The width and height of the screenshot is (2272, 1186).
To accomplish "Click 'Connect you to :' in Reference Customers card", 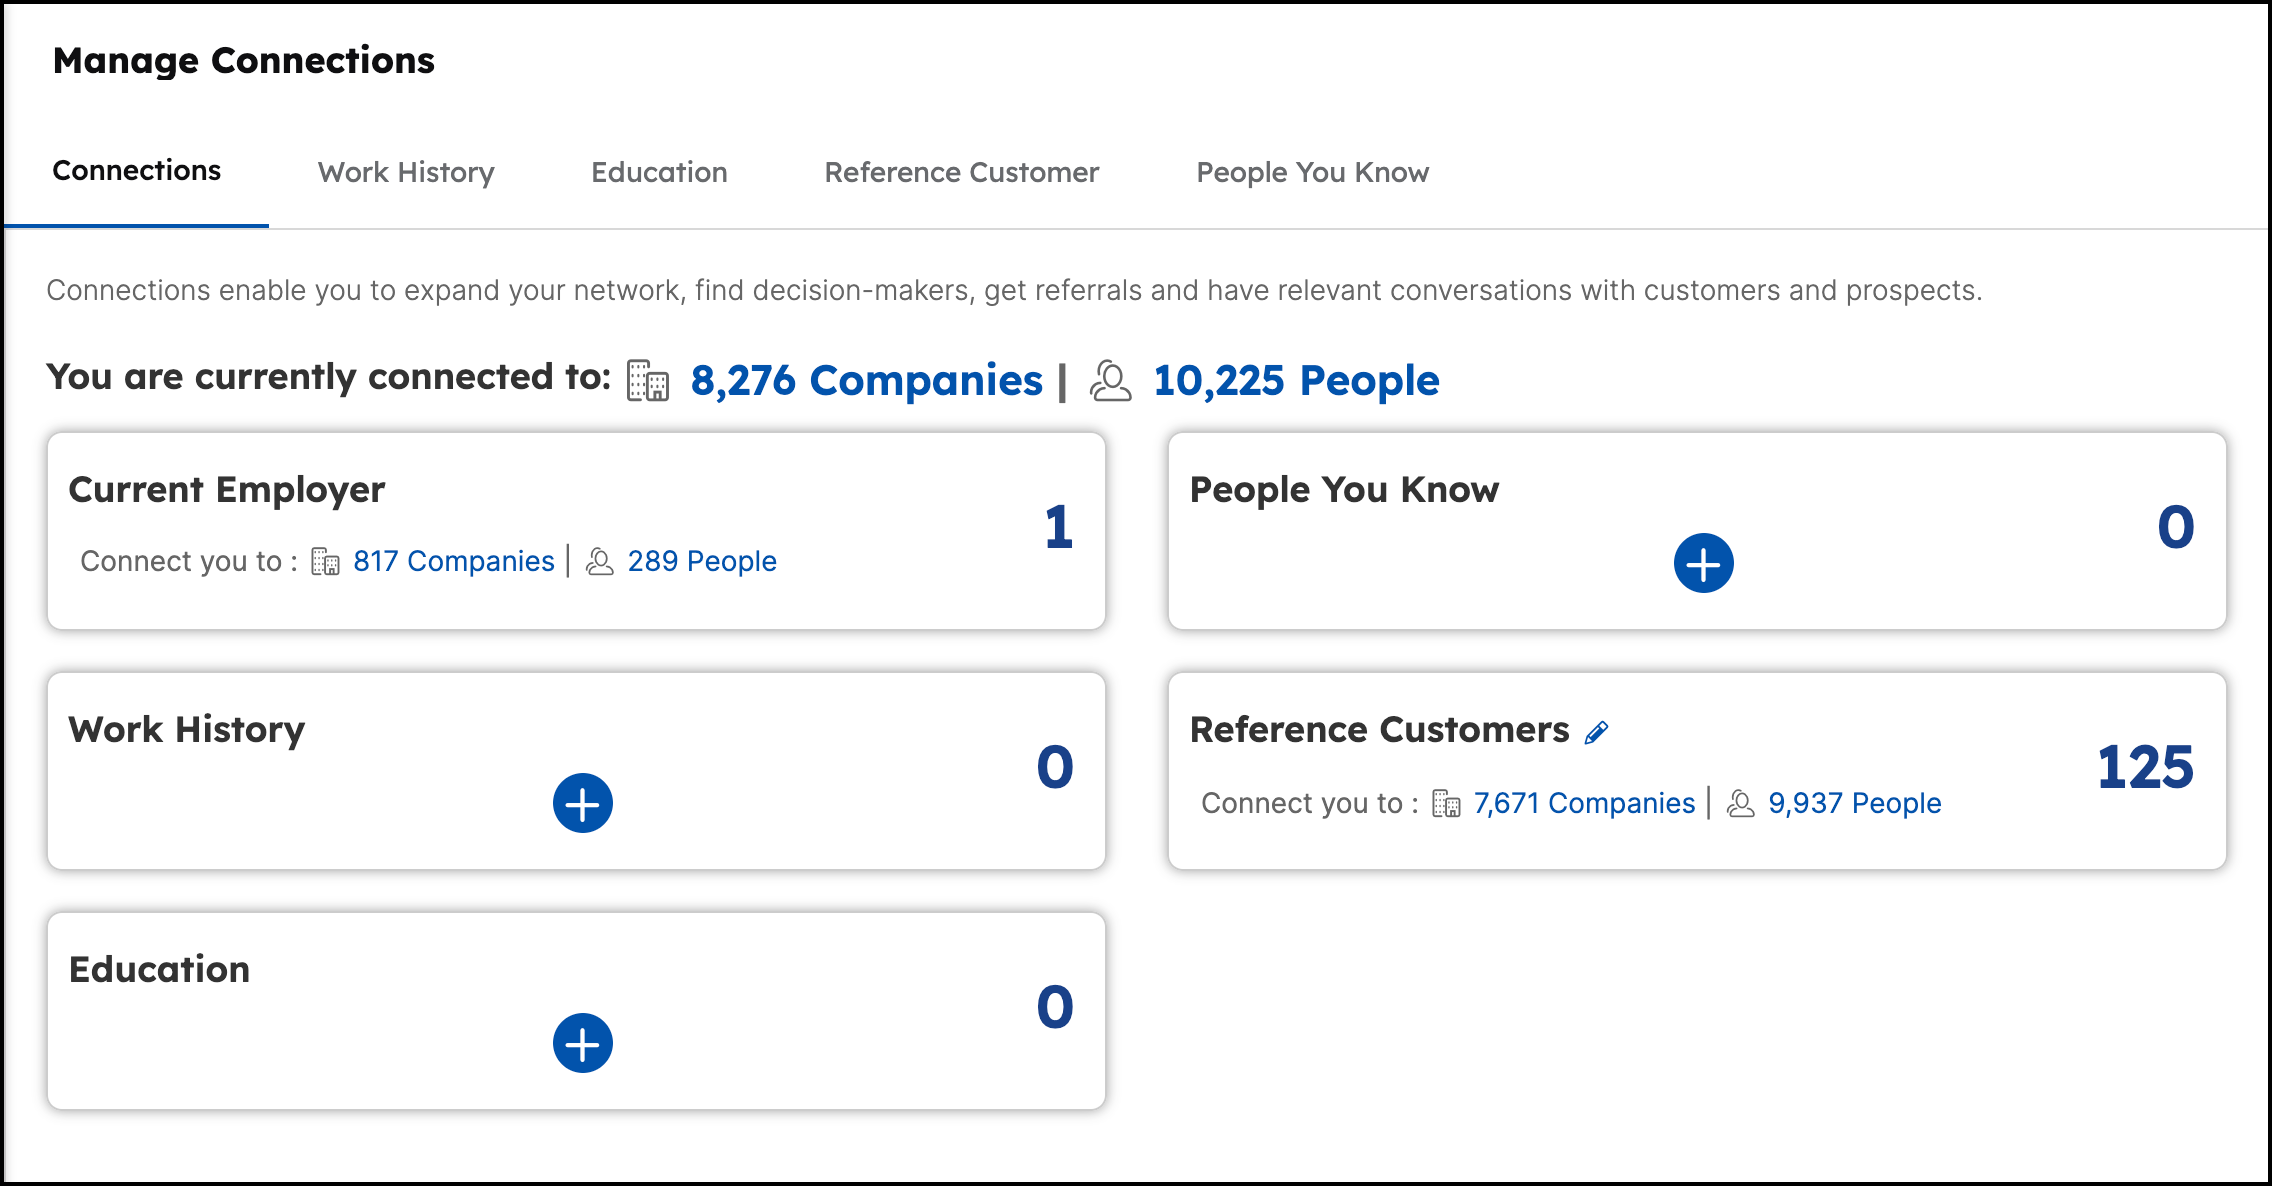I will click(x=1309, y=803).
